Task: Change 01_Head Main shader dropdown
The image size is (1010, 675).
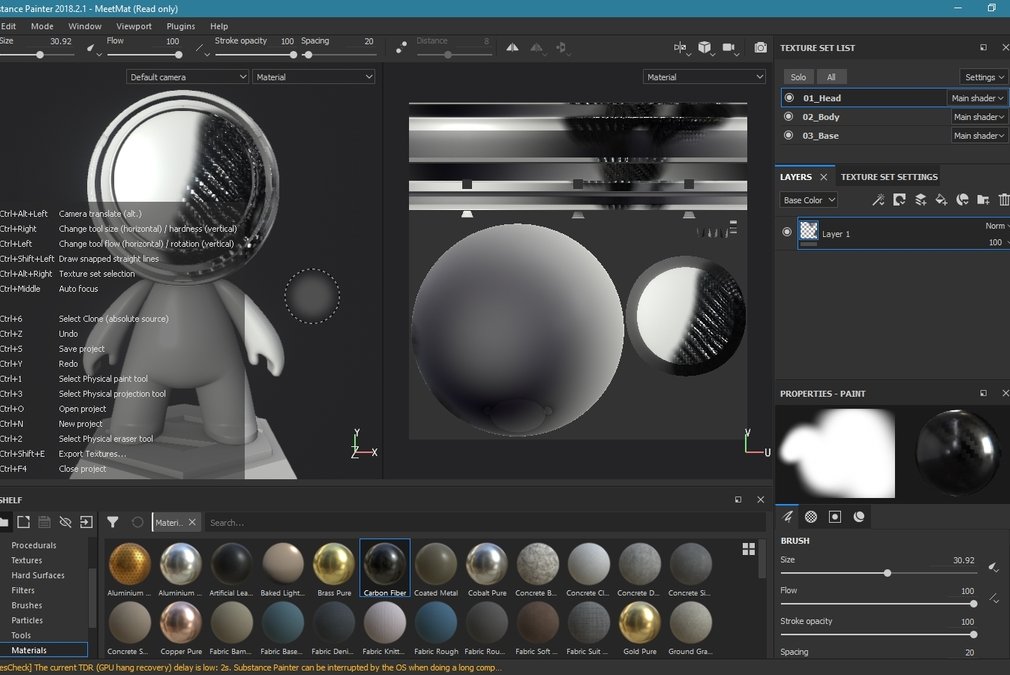Action: [x=977, y=98]
